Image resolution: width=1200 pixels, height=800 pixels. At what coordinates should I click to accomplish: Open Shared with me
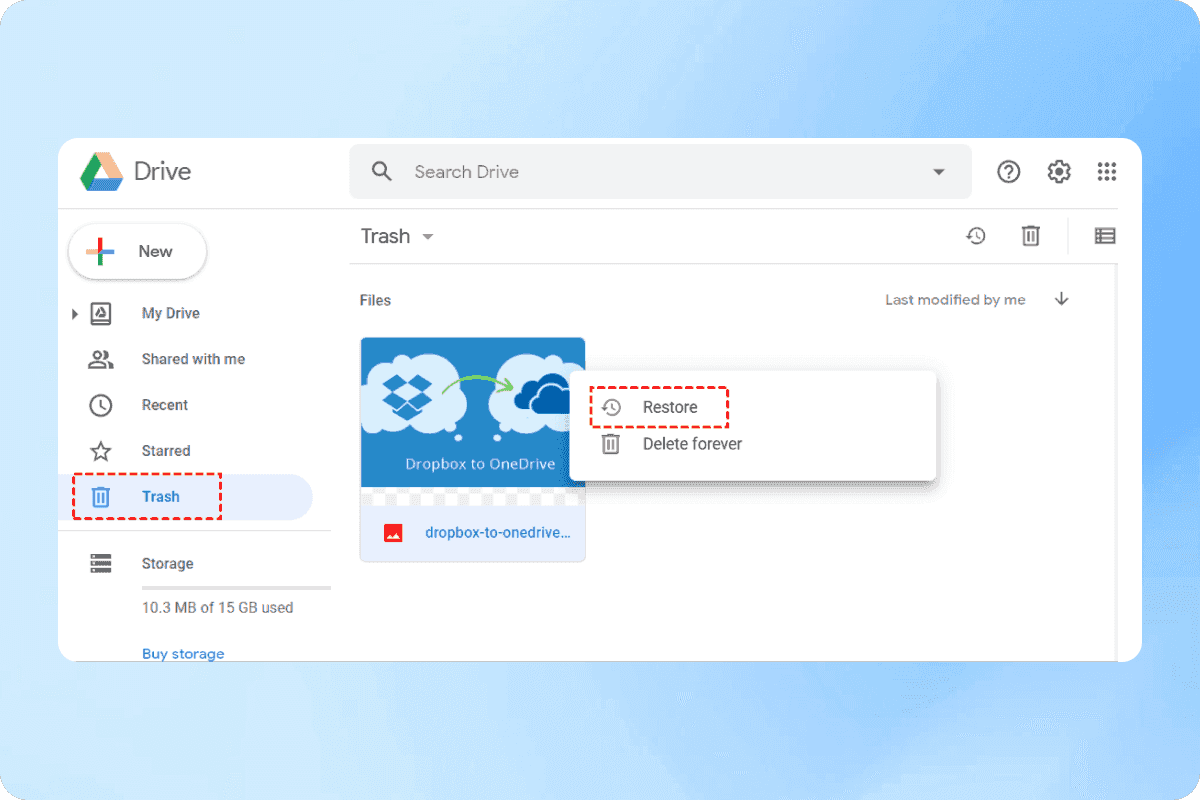pyautogui.click(x=193, y=359)
